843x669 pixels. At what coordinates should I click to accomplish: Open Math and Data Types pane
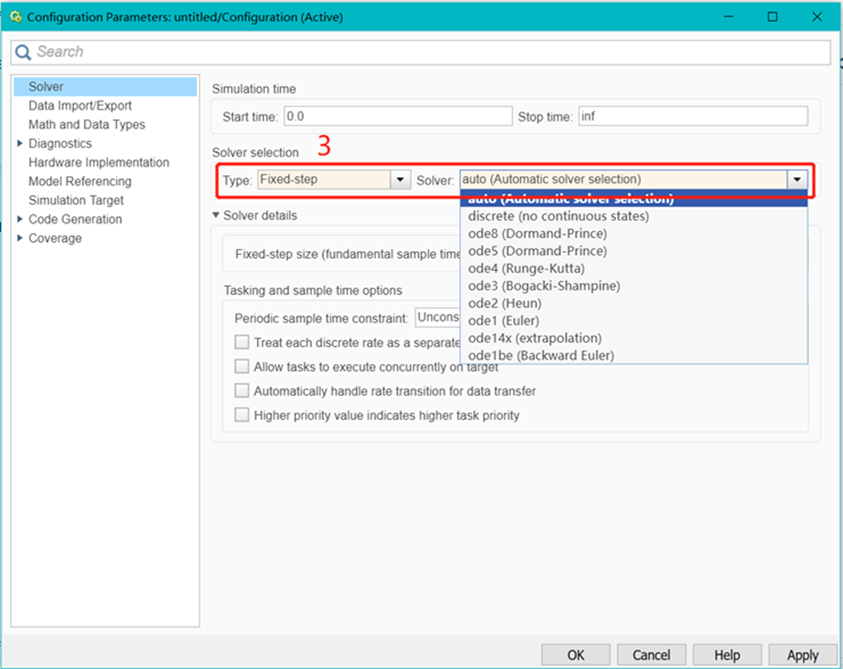tap(87, 124)
